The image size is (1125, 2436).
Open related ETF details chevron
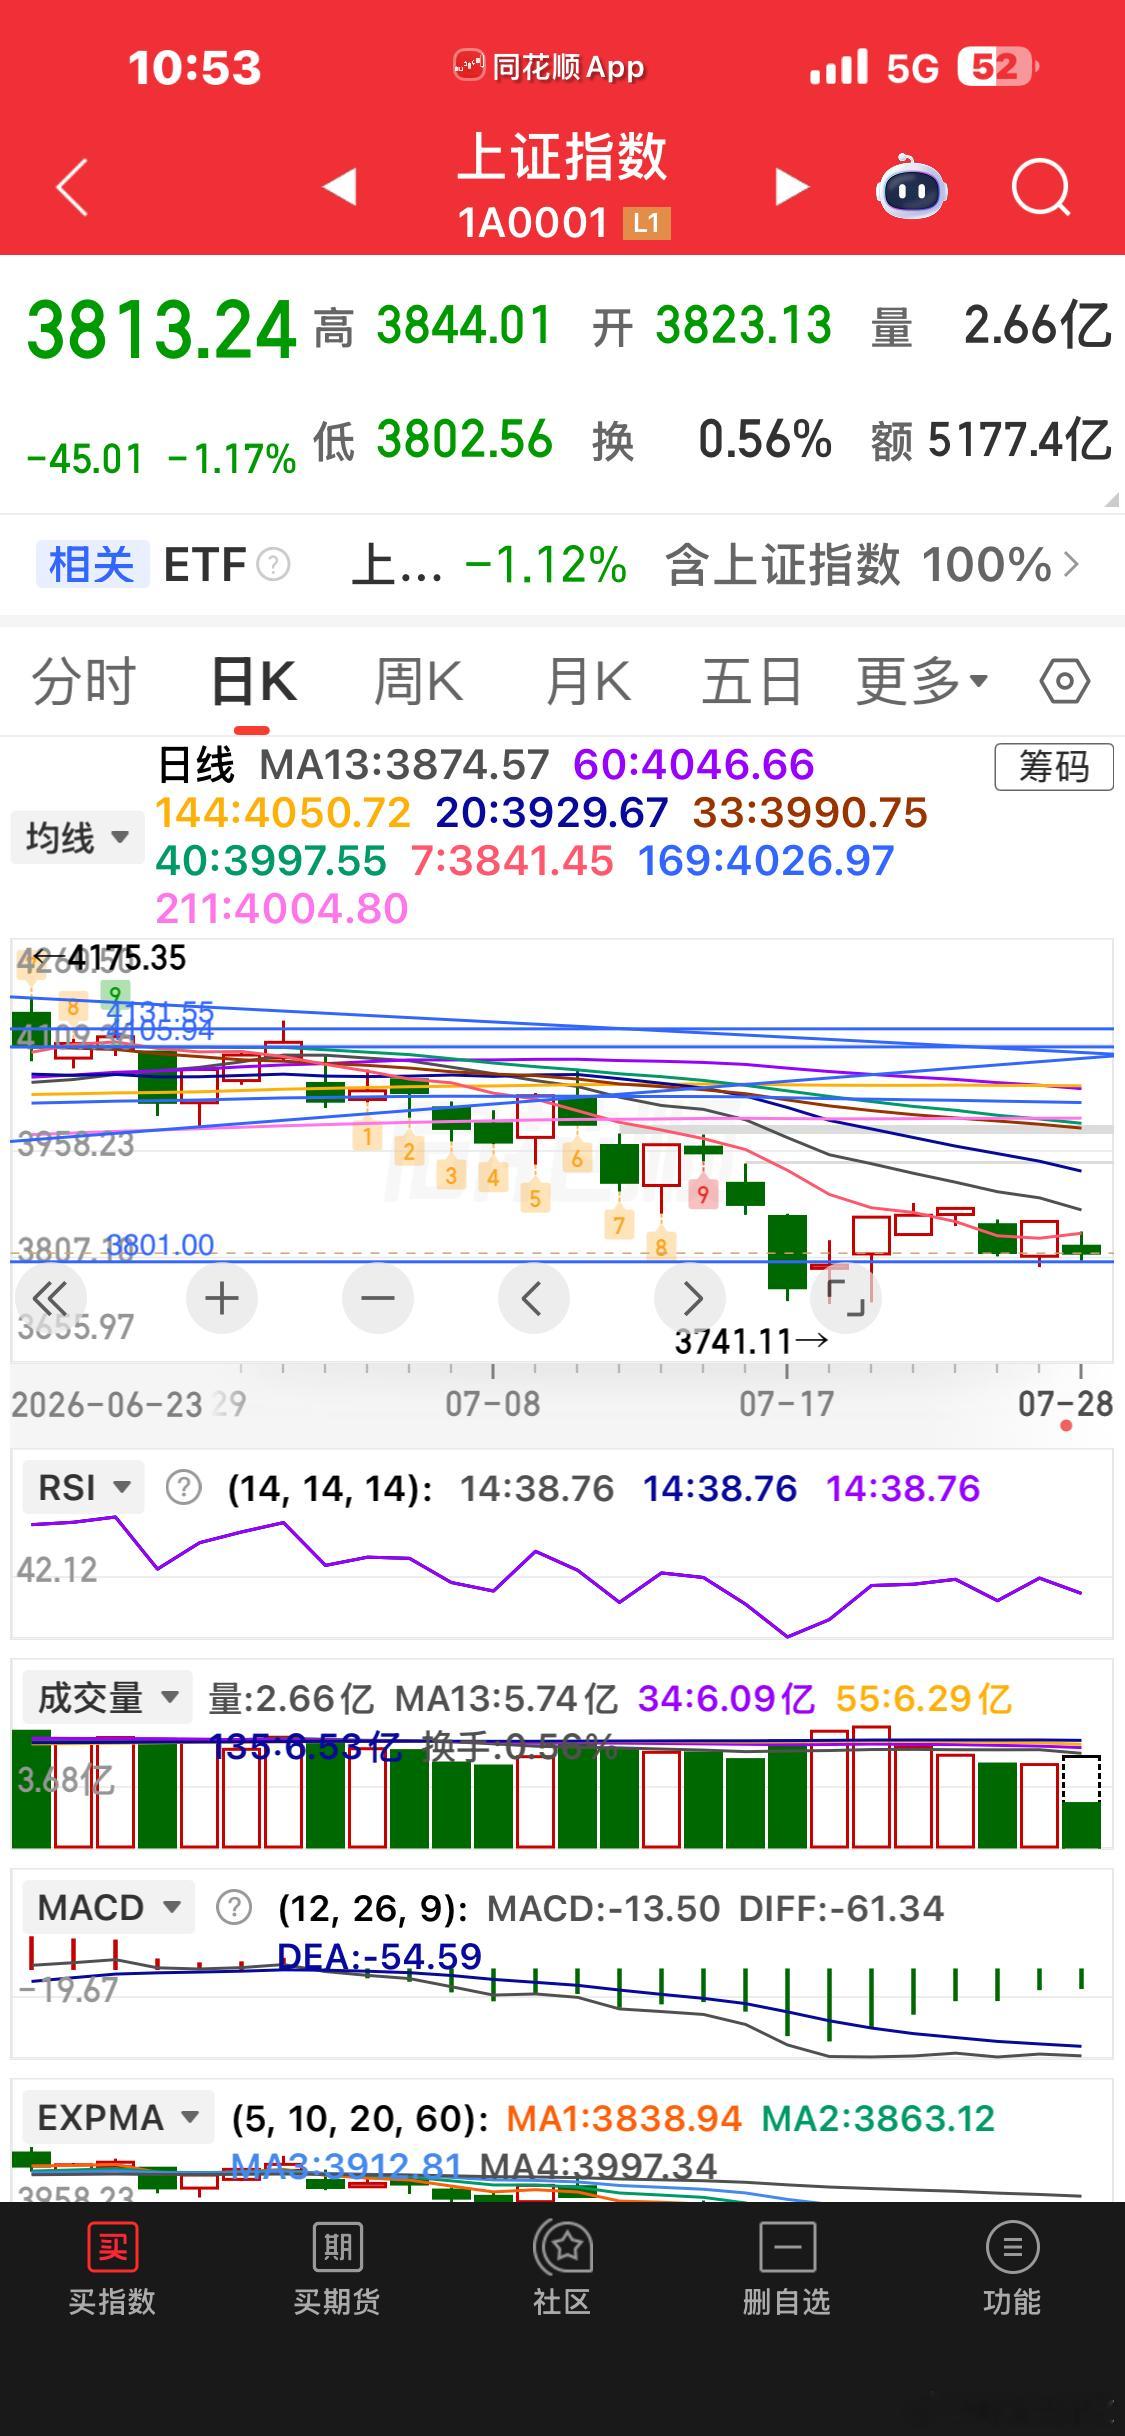point(1072,565)
